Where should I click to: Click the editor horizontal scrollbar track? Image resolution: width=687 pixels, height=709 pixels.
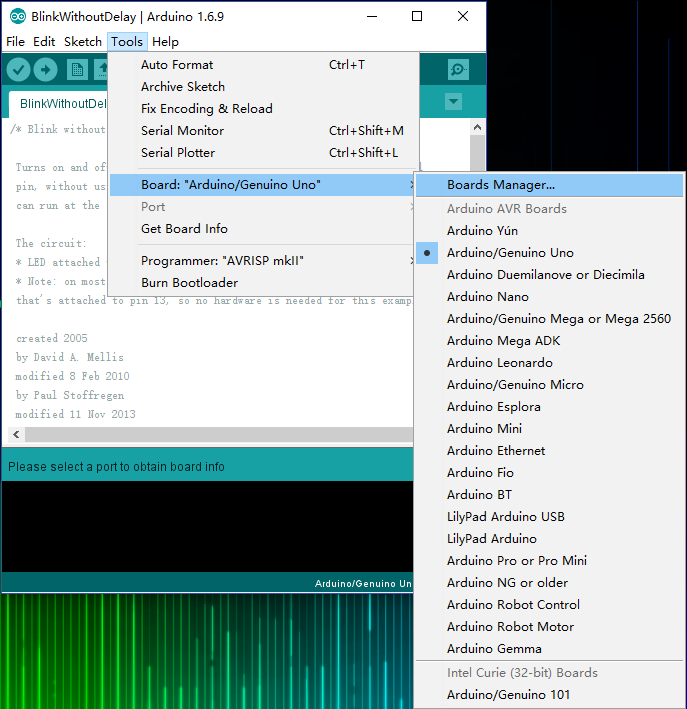point(219,435)
